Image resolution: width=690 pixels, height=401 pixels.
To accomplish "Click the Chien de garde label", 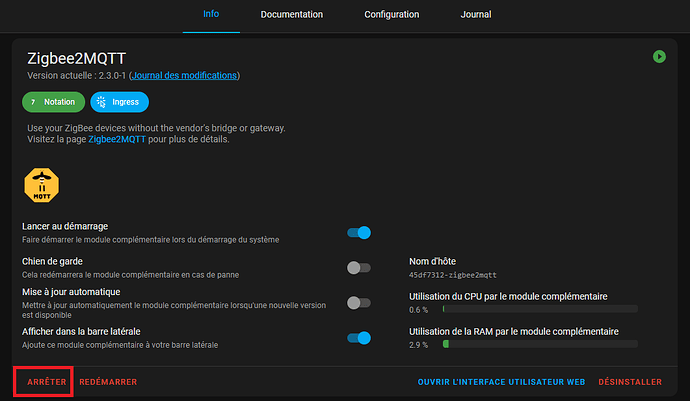I will 52,261.
